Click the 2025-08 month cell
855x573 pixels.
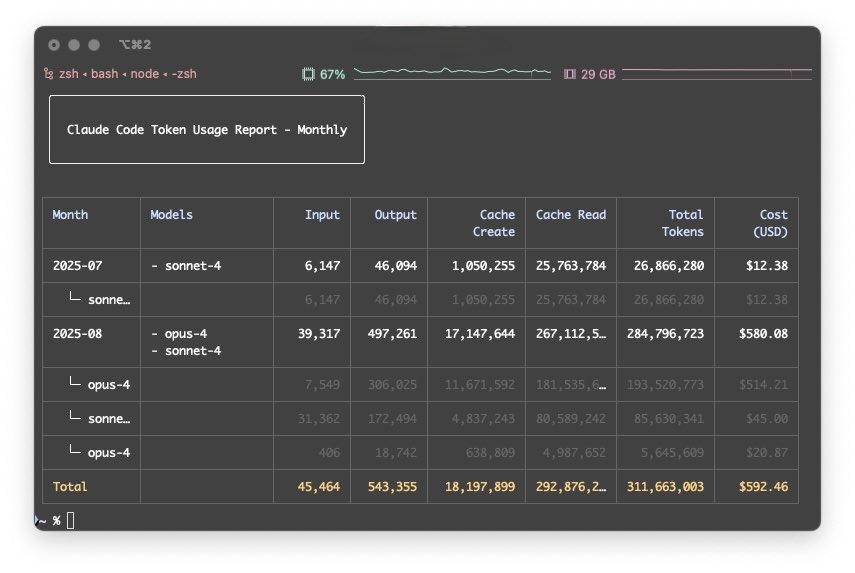[77, 334]
